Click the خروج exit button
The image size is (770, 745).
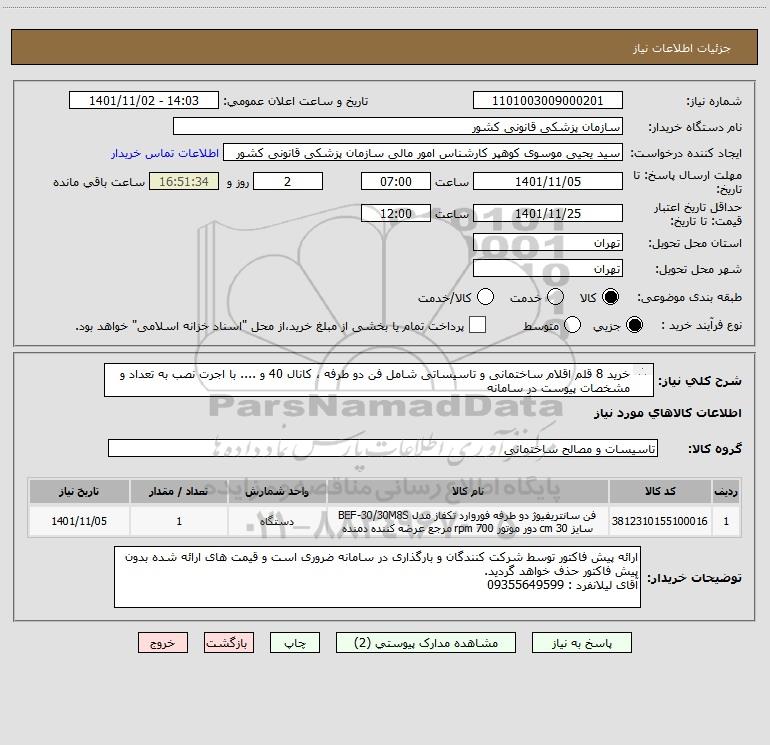pos(163,643)
